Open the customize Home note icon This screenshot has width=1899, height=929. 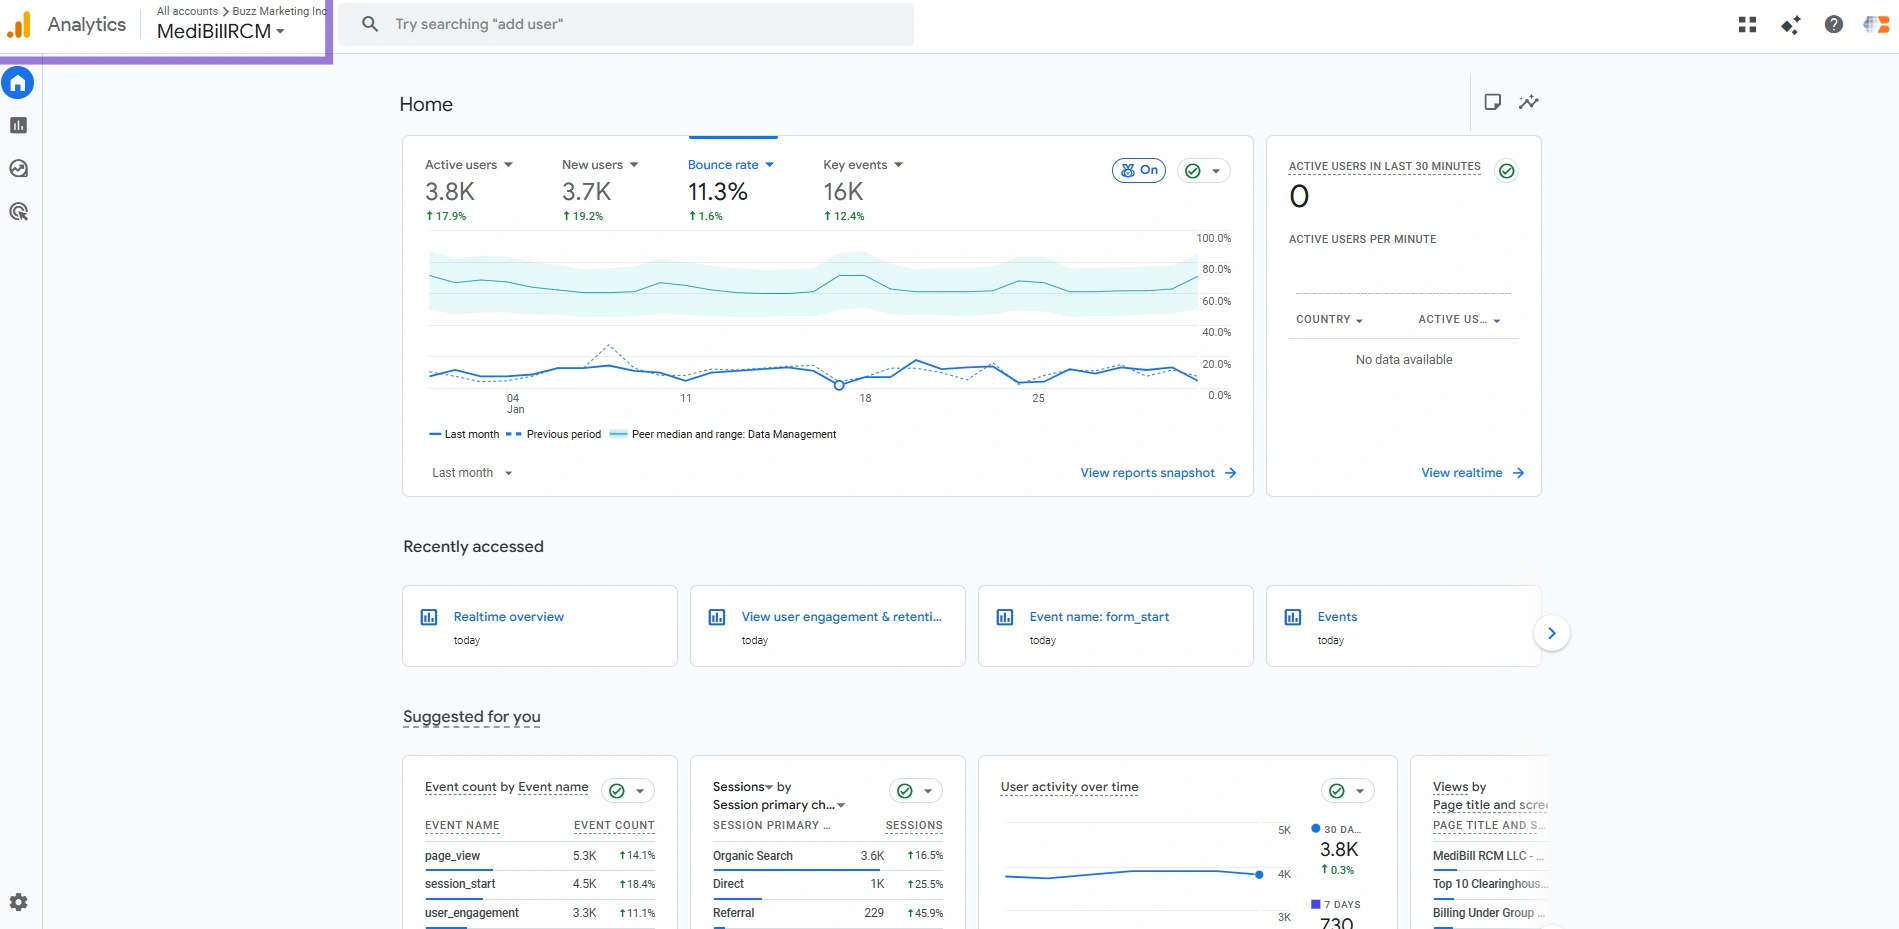[x=1492, y=102]
